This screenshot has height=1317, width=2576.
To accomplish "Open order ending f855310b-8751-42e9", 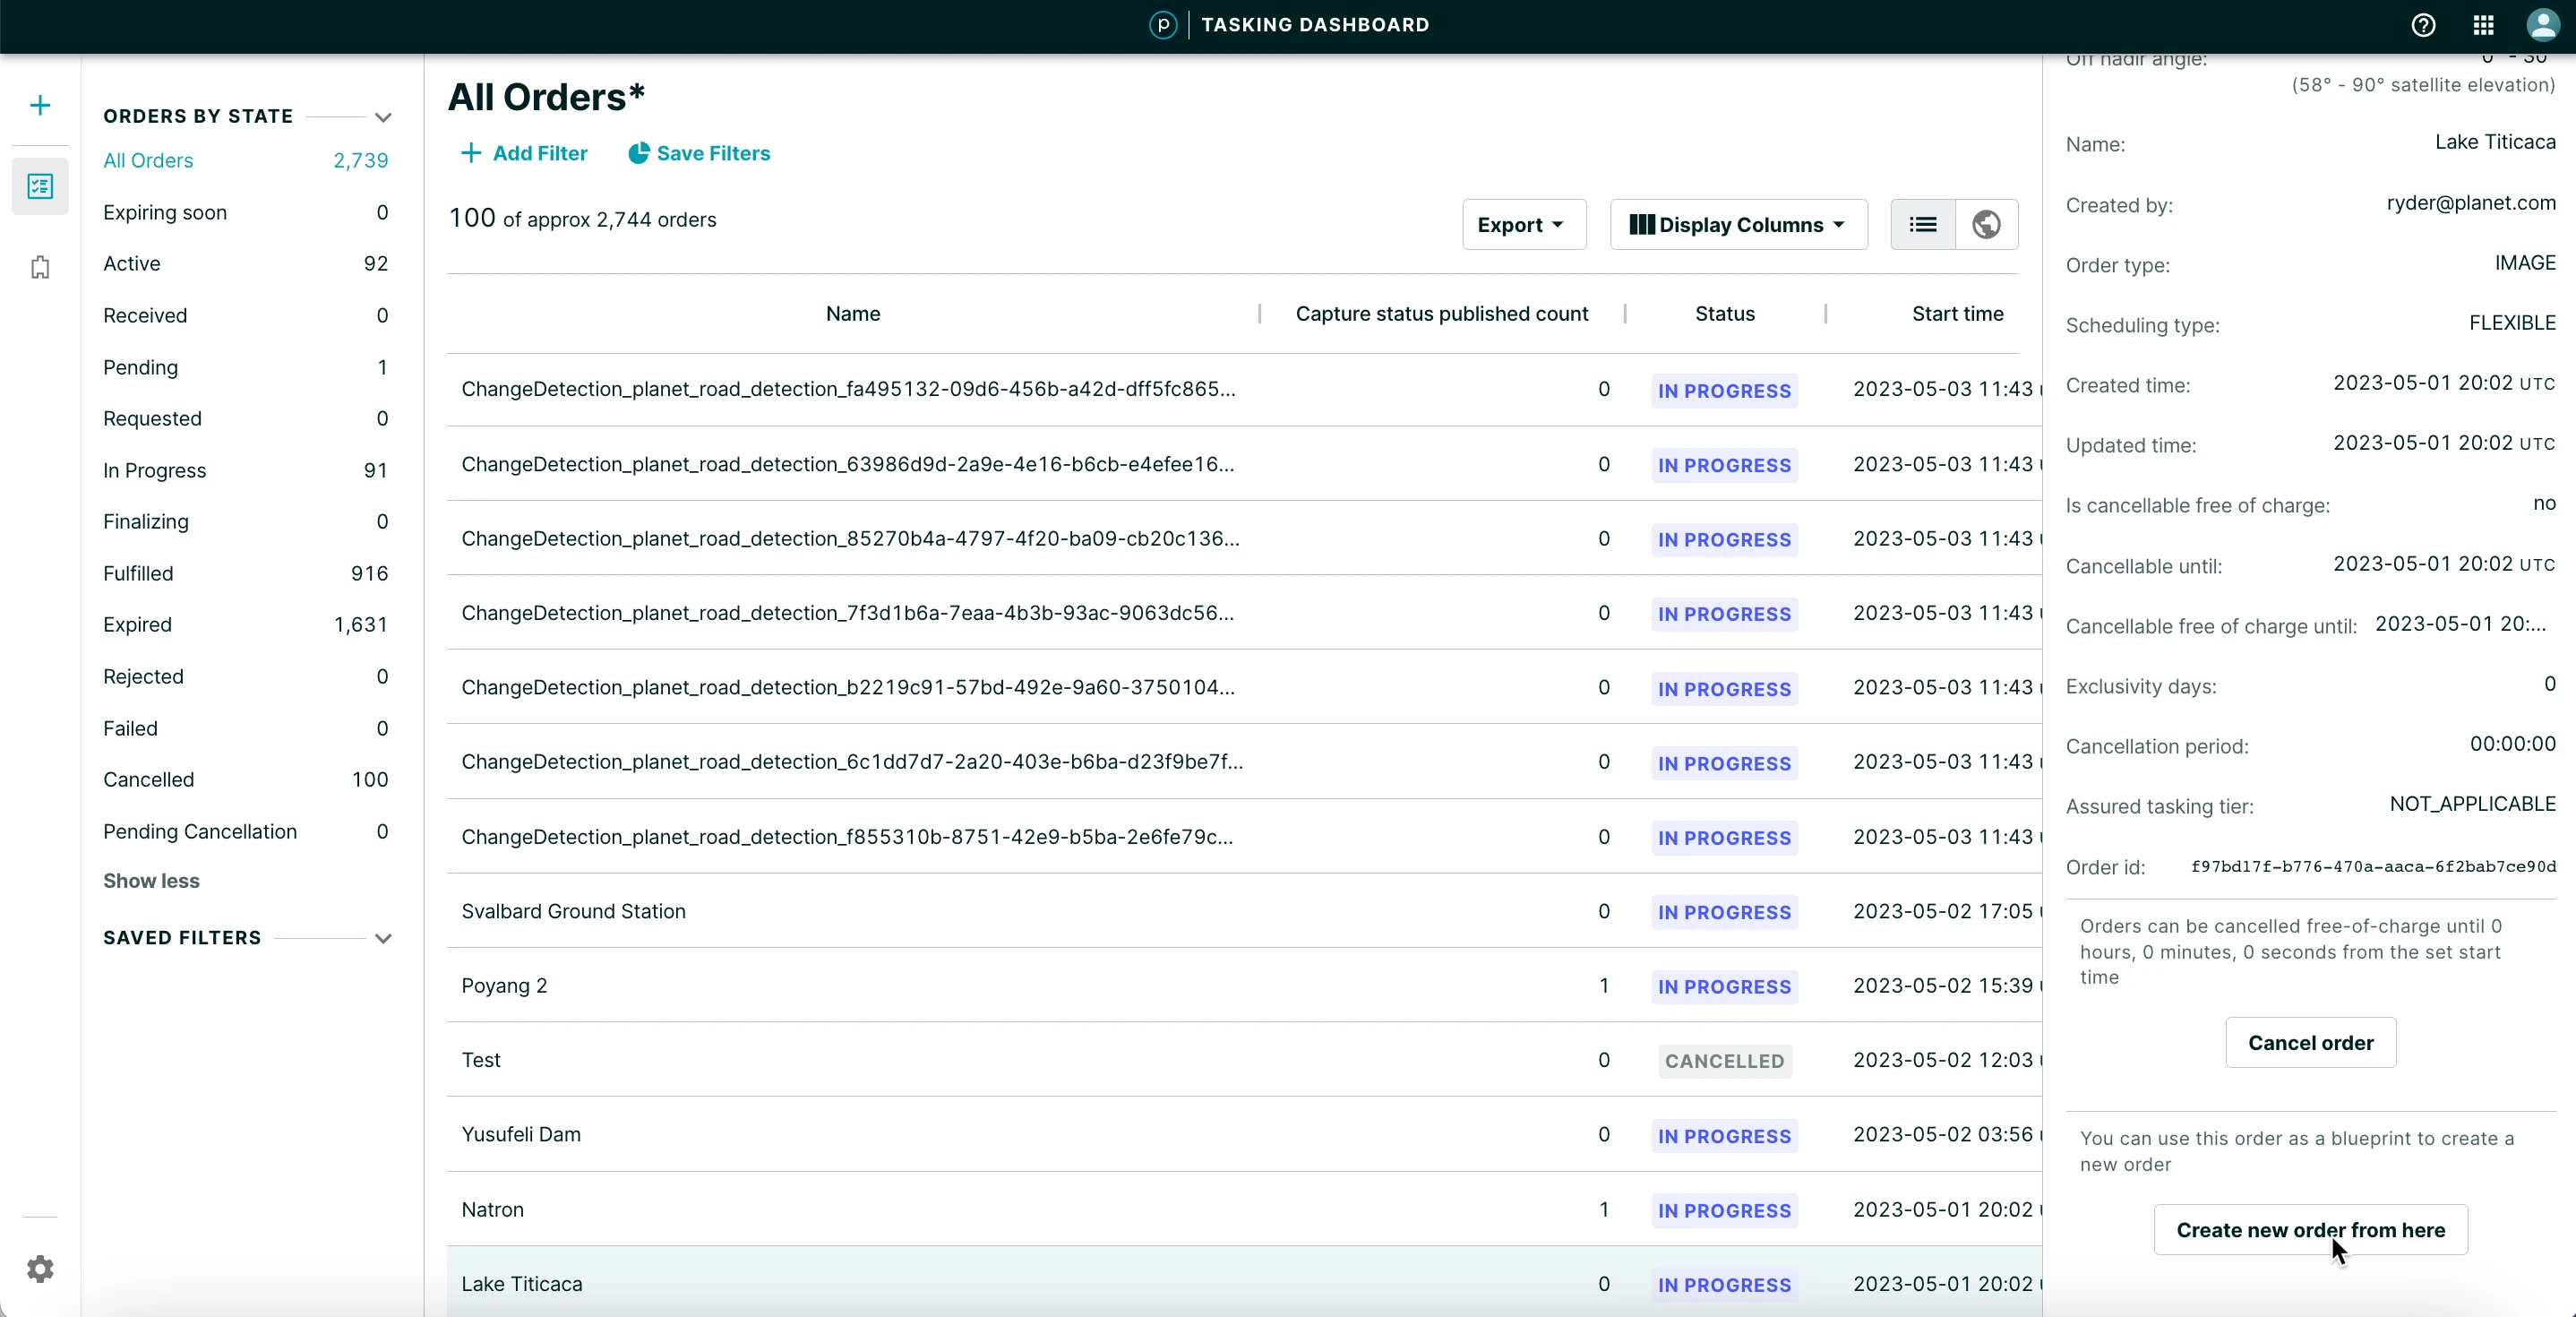I will pyautogui.click(x=1244, y=837).
